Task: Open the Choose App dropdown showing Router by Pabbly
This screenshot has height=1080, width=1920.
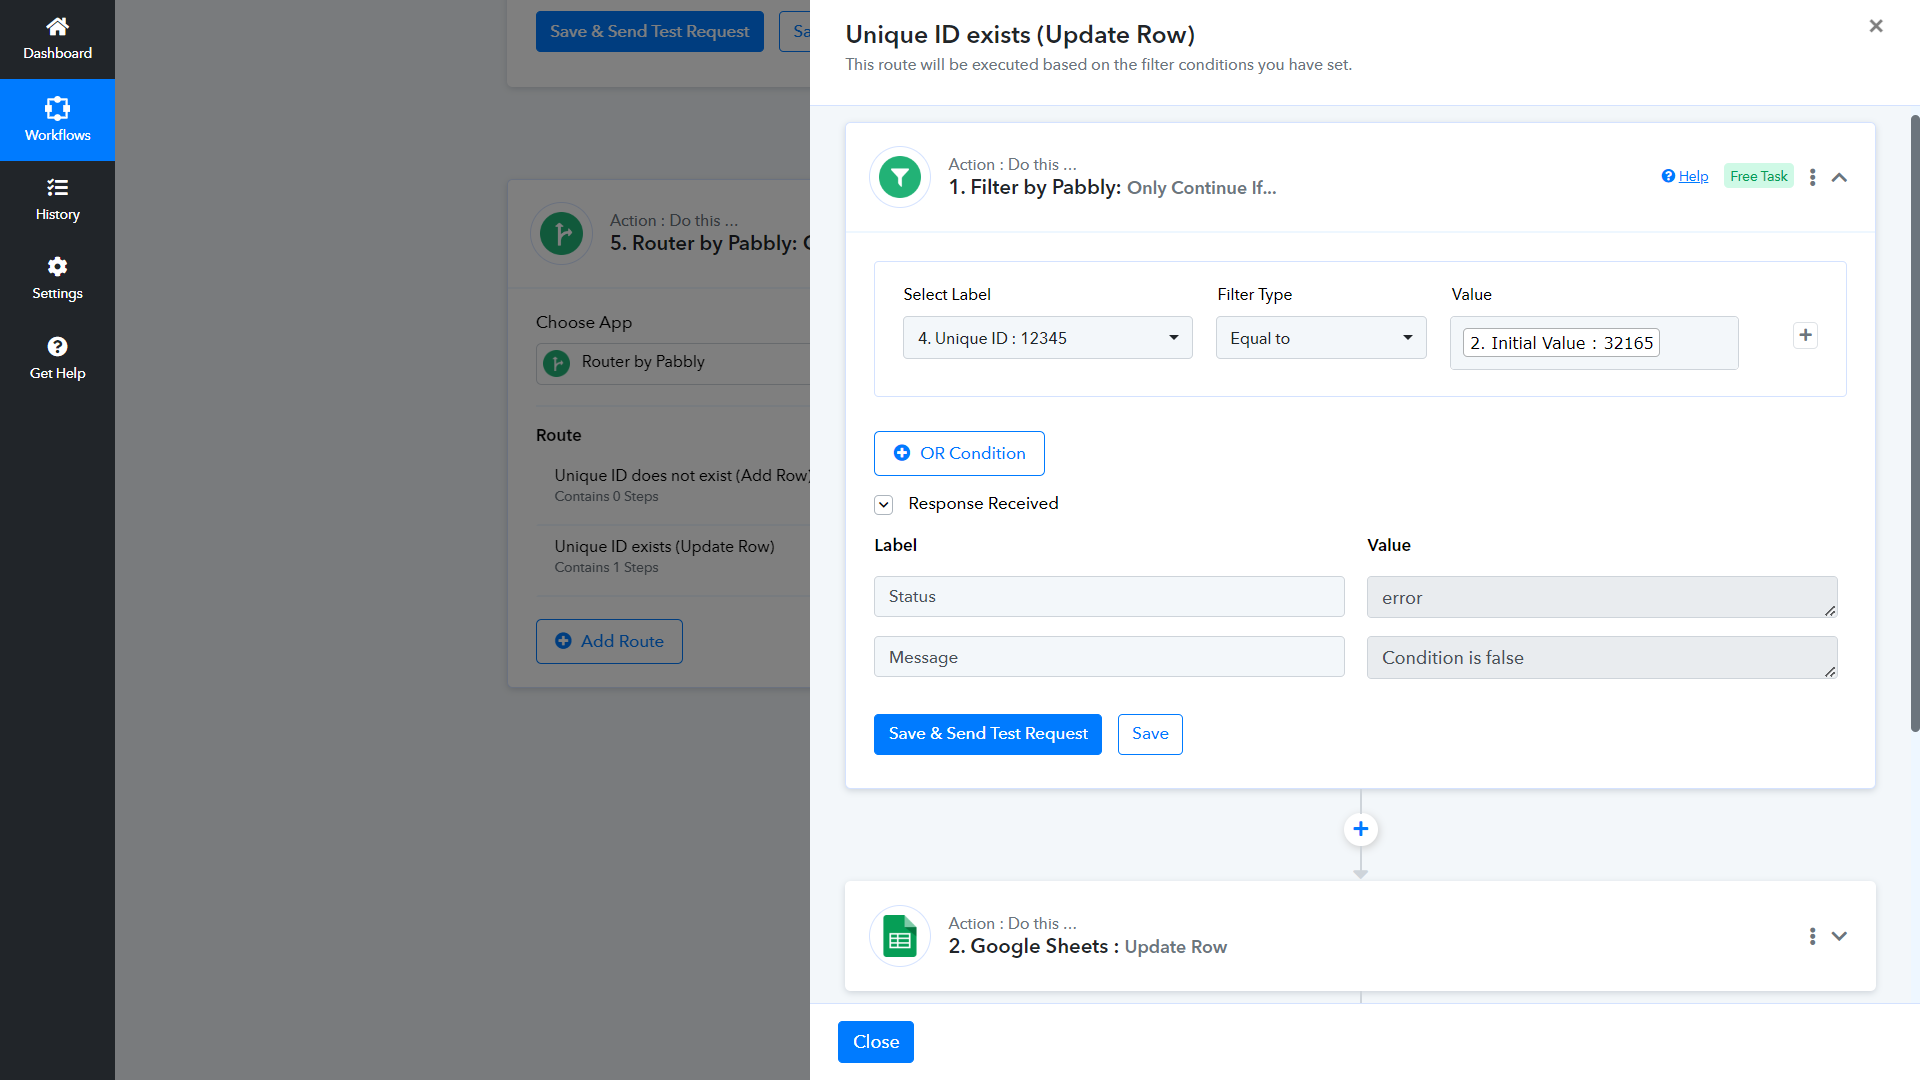Action: (673, 363)
